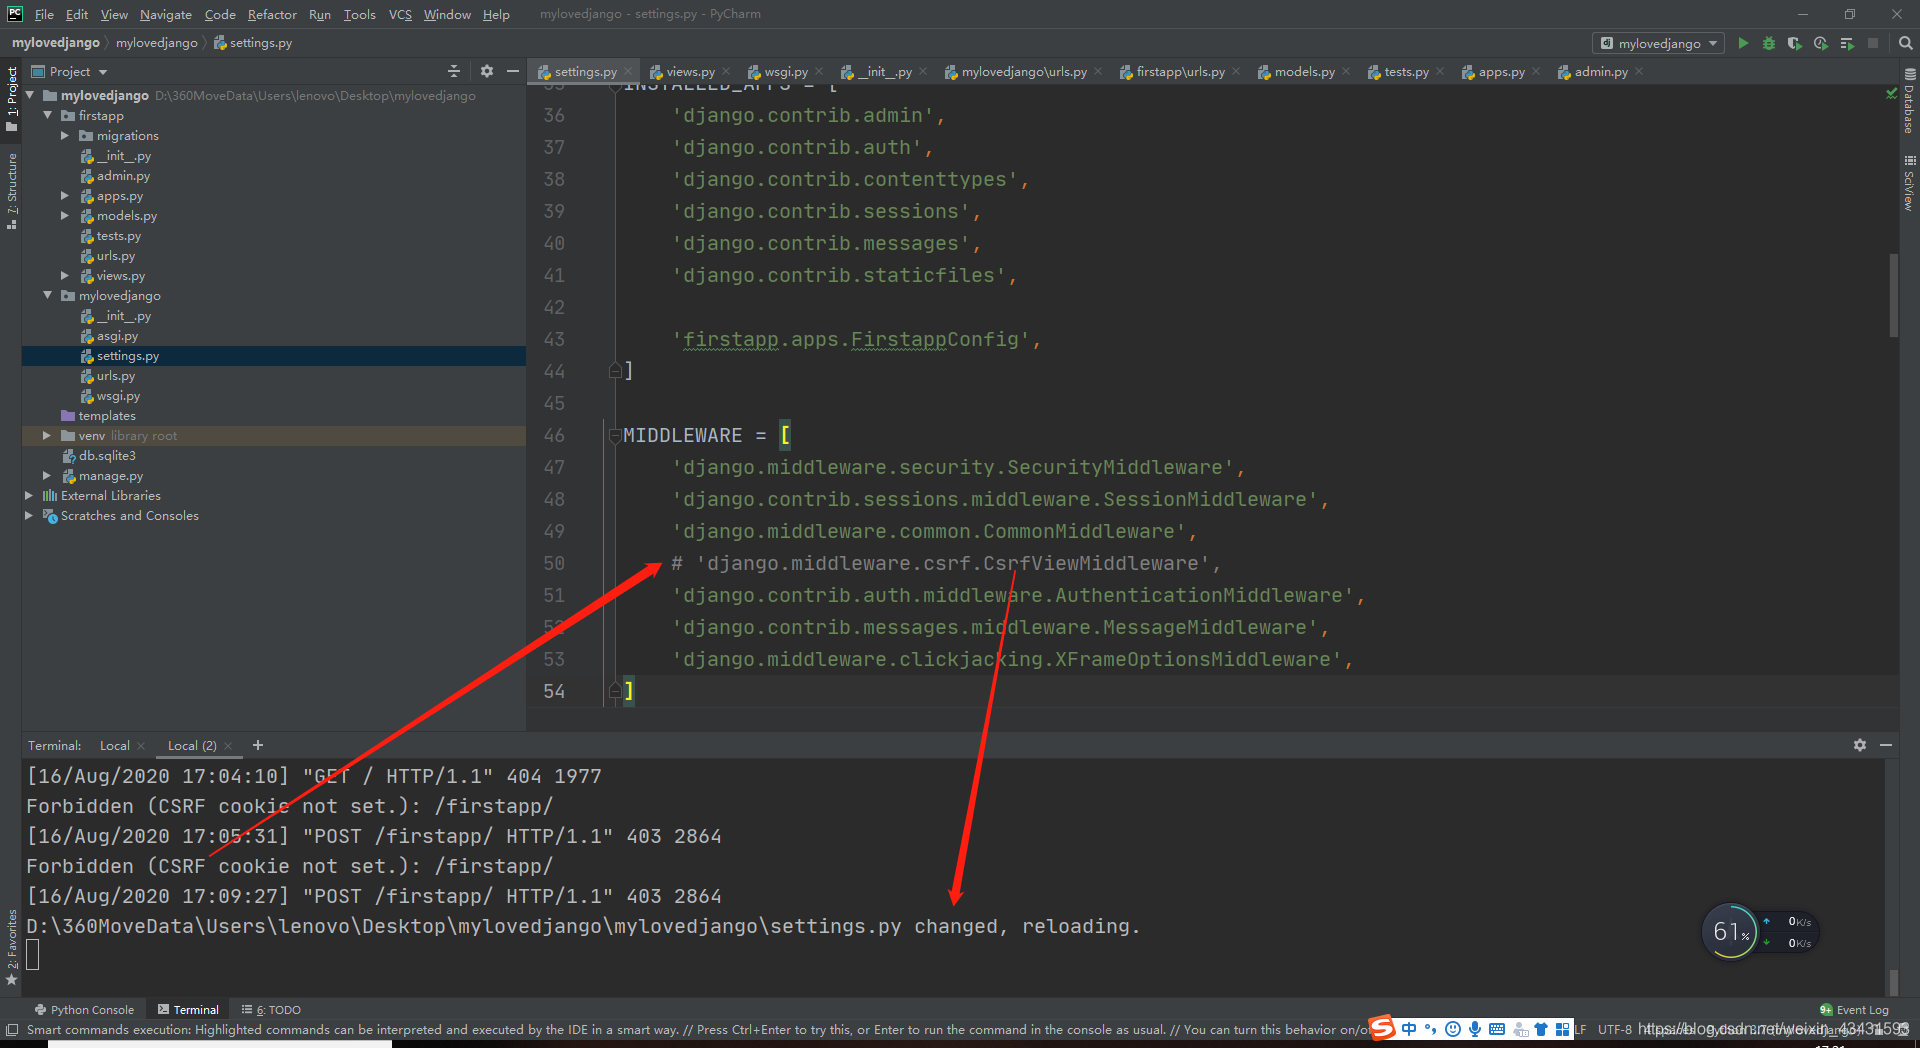1920x1048 pixels.
Task: Click the profiler run icon
Action: (1820, 43)
